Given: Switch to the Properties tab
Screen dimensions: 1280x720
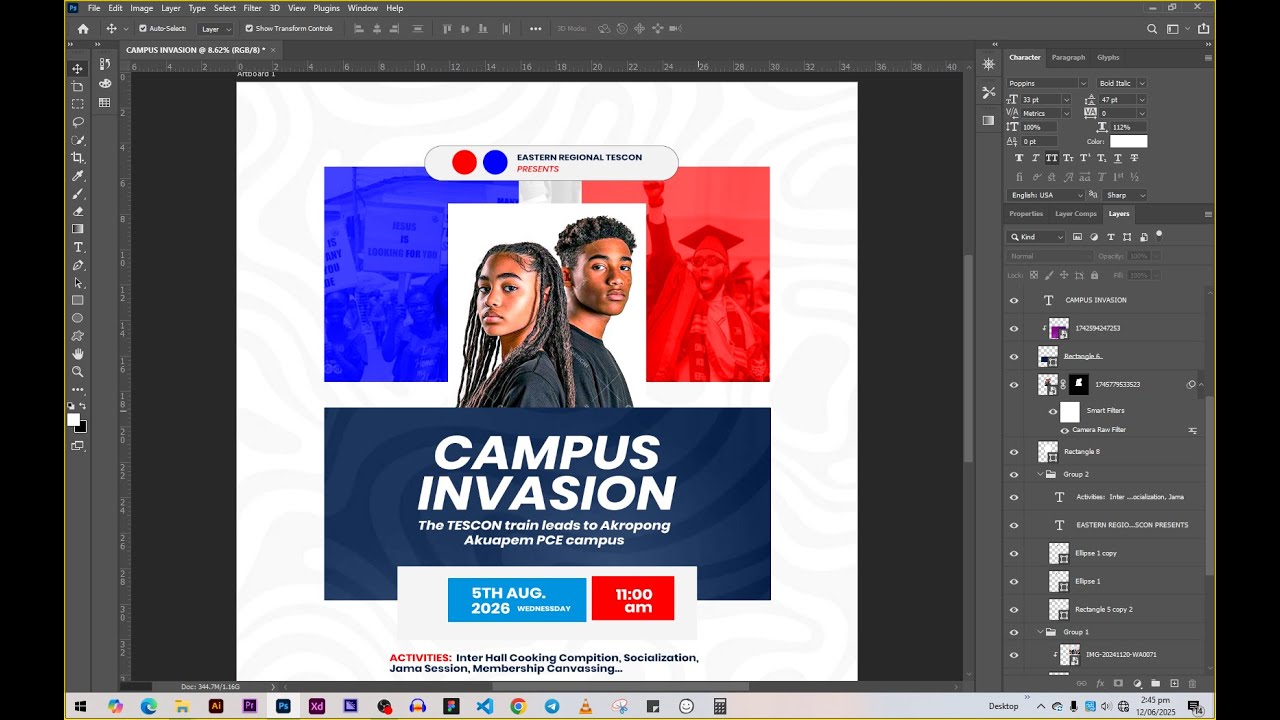Looking at the screenshot, I should click(1026, 214).
